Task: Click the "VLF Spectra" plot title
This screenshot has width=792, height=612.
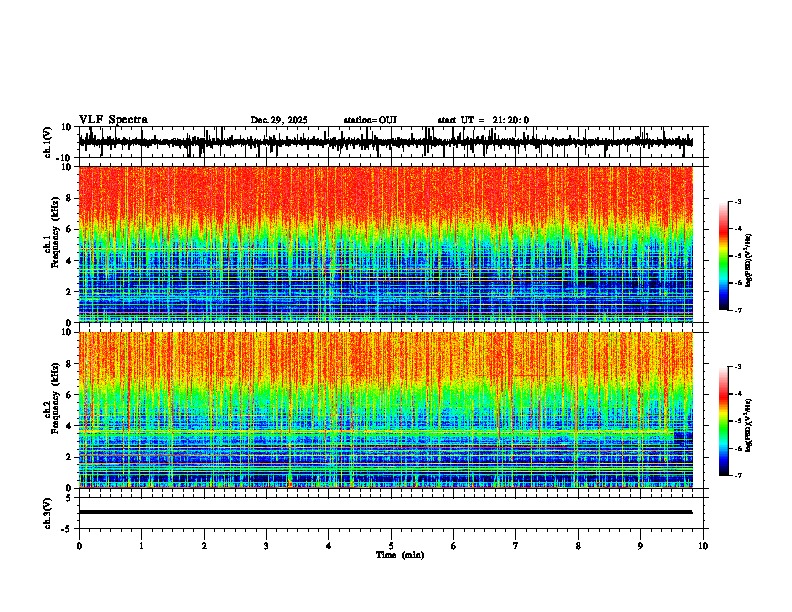Action: tap(113, 120)
